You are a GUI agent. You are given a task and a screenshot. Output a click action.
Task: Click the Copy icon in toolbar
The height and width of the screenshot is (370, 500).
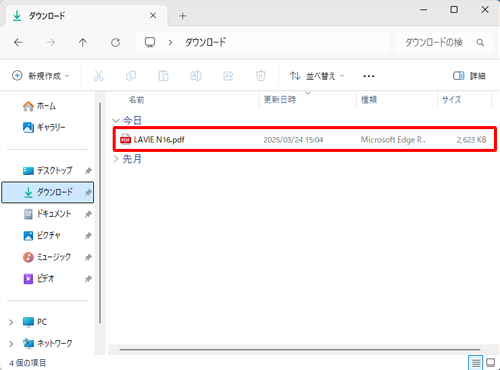click(x=131, y=76)
